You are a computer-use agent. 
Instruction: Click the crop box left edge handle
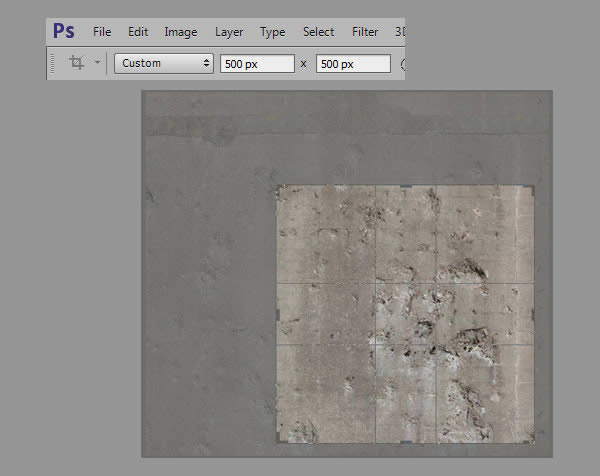click(277, 315)
